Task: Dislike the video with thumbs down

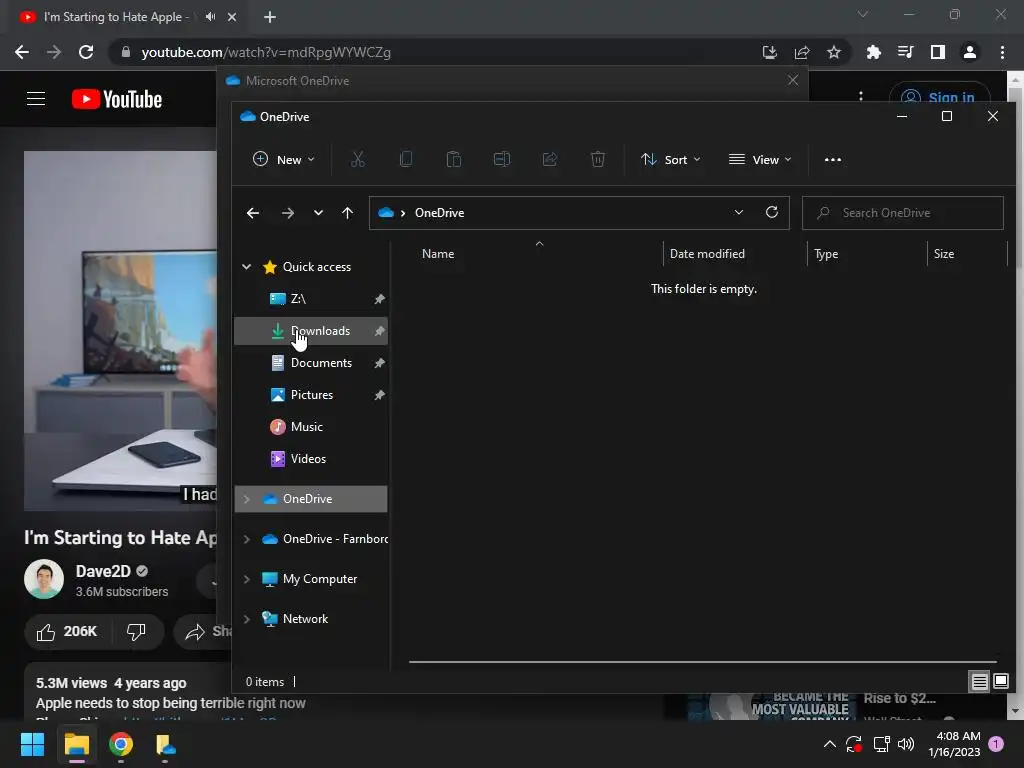Action: pos(136,632)
